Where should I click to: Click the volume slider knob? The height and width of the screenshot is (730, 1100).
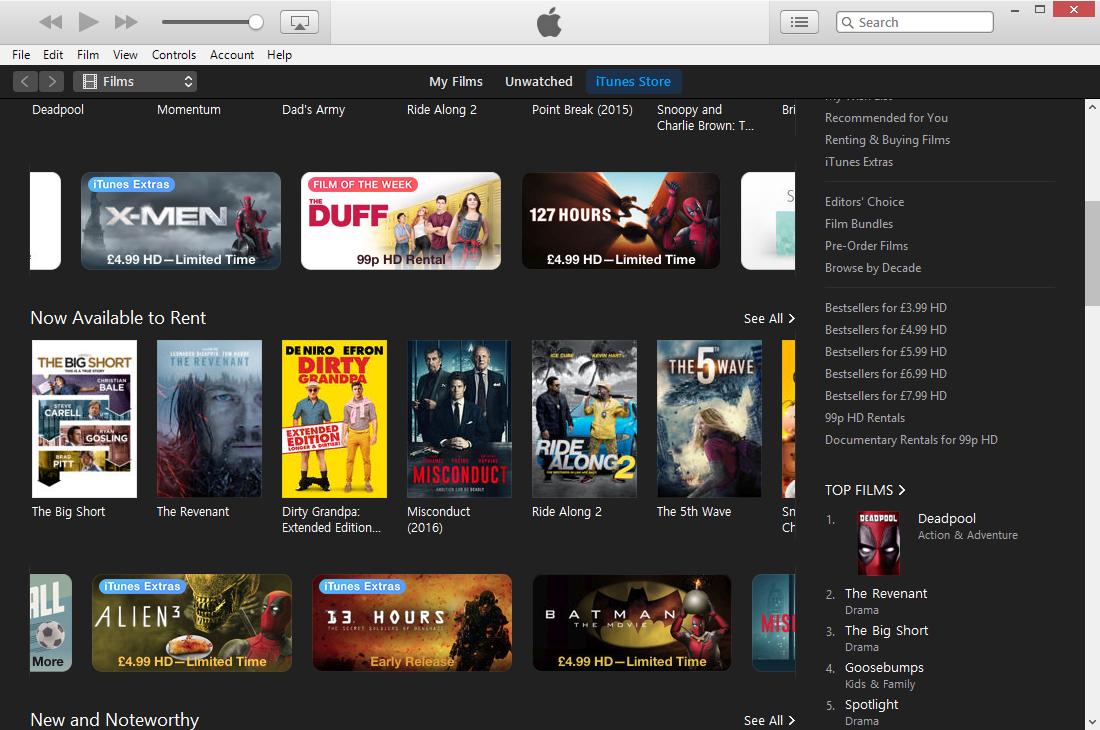tap(256, 22)
